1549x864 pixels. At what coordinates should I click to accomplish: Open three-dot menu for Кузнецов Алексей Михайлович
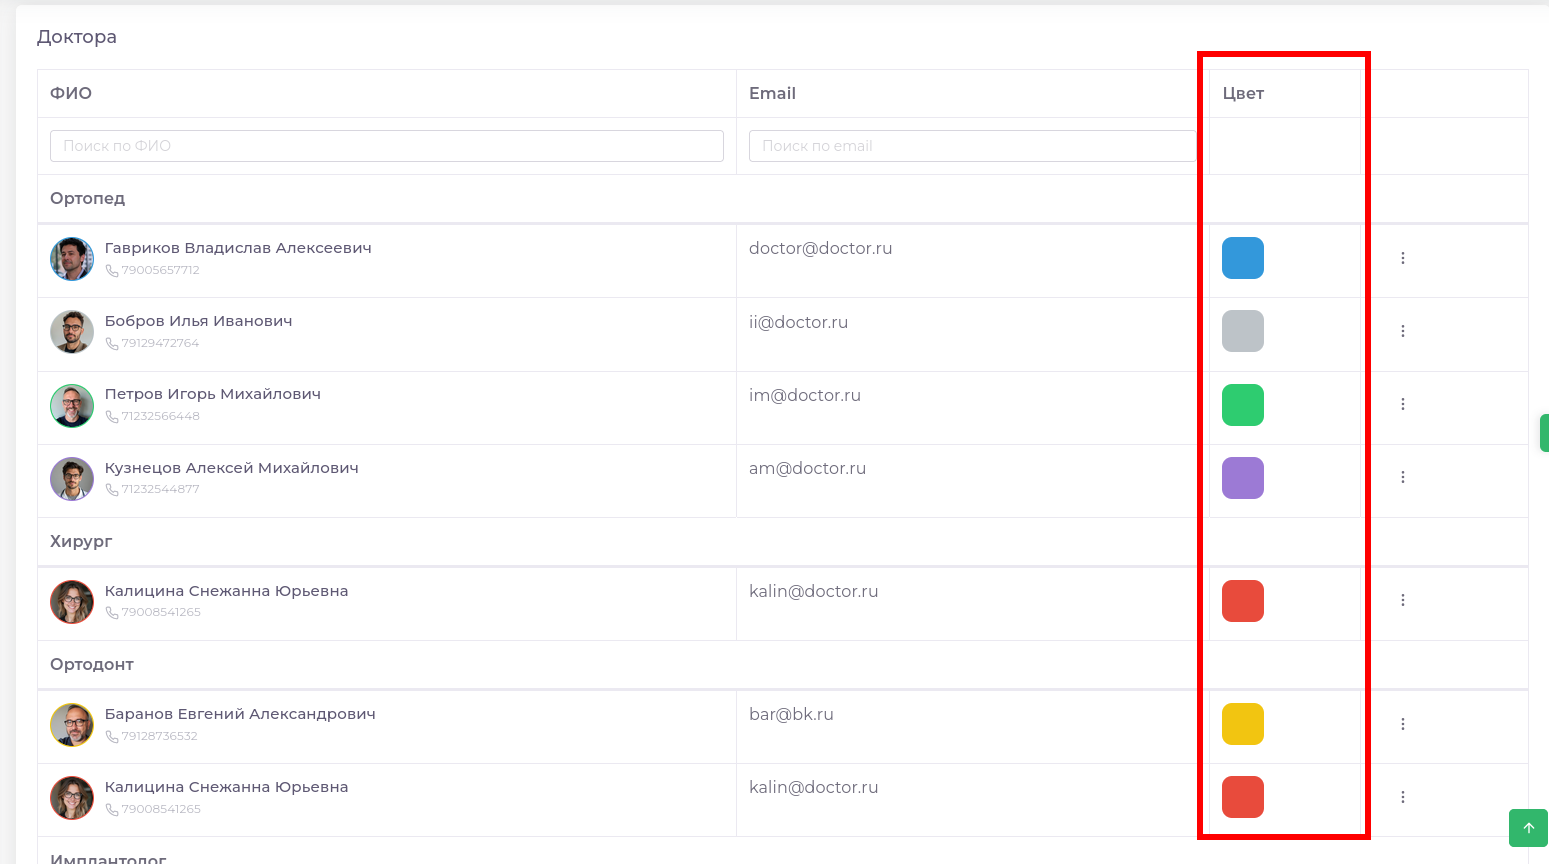click(1403, 477)
